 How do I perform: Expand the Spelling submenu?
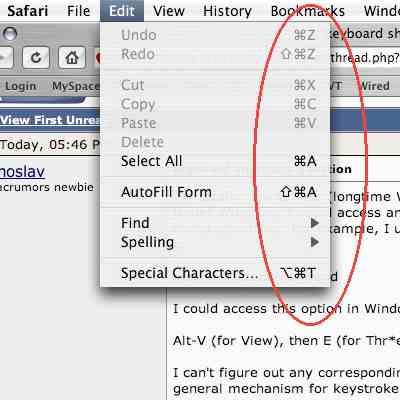click(x=215, y=242)
